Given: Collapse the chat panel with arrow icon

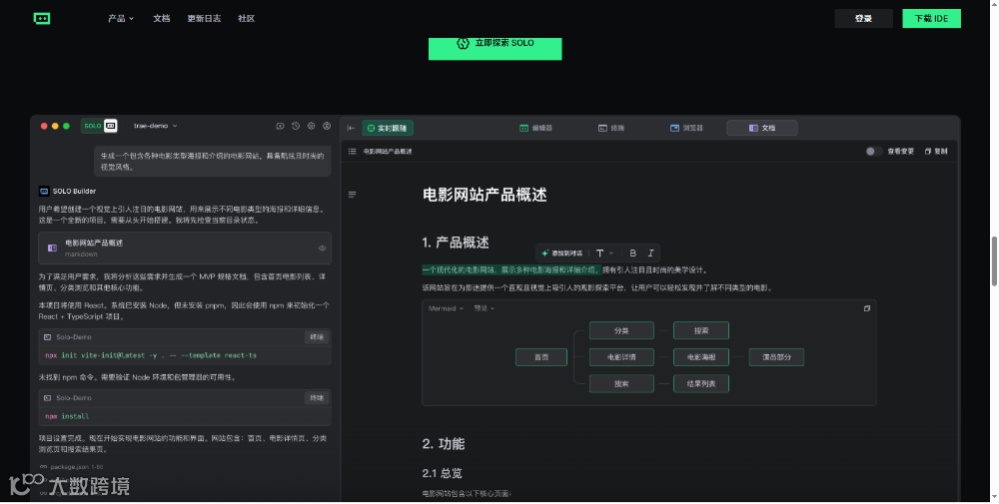Looking at the screenshot, I should 351,128.
